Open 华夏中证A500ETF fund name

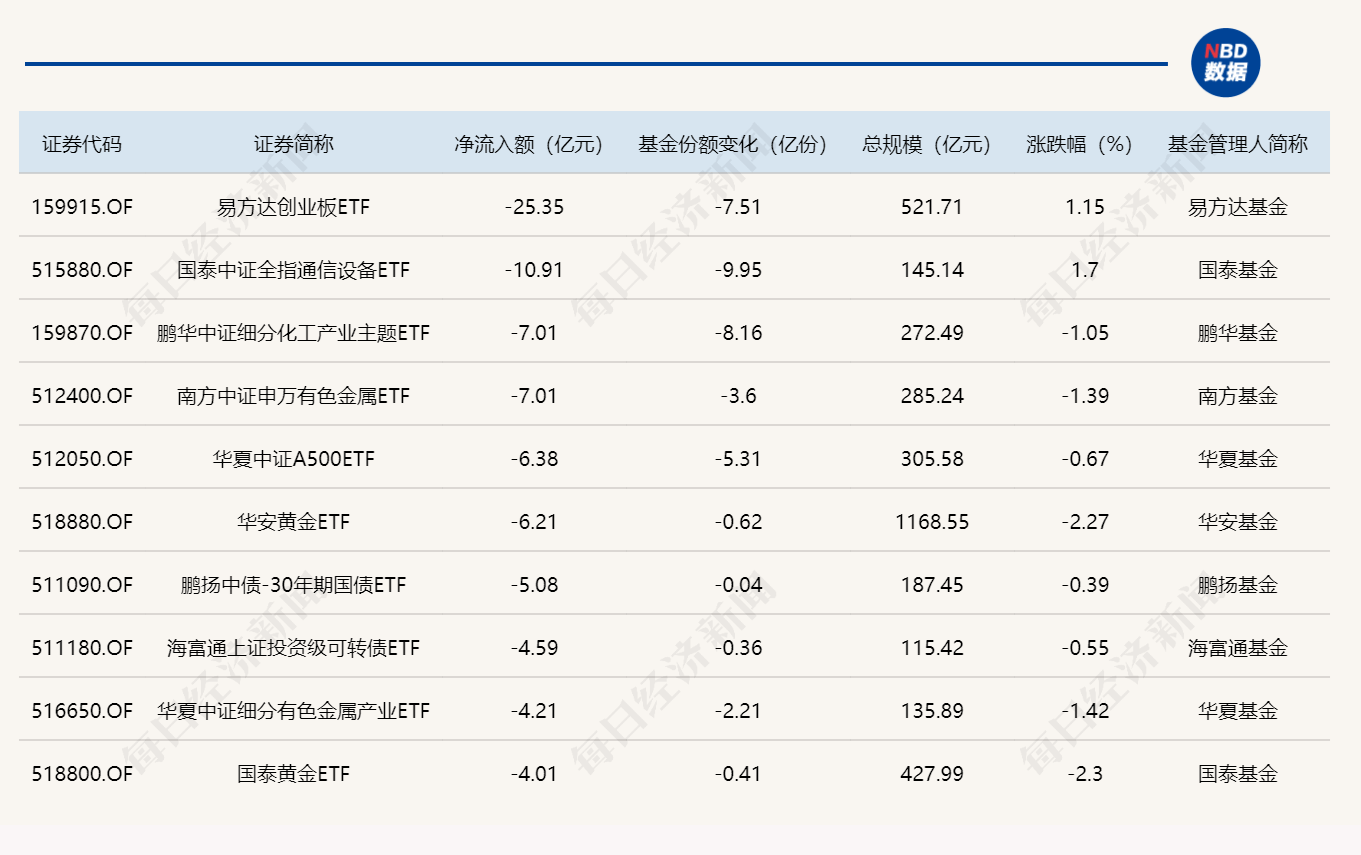pyautogui.click(x=293, y=459)
